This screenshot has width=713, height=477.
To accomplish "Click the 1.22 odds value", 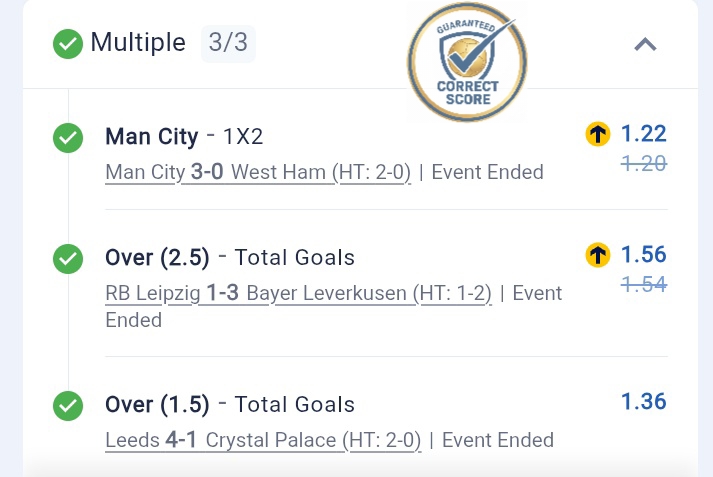I will point(643,134).
